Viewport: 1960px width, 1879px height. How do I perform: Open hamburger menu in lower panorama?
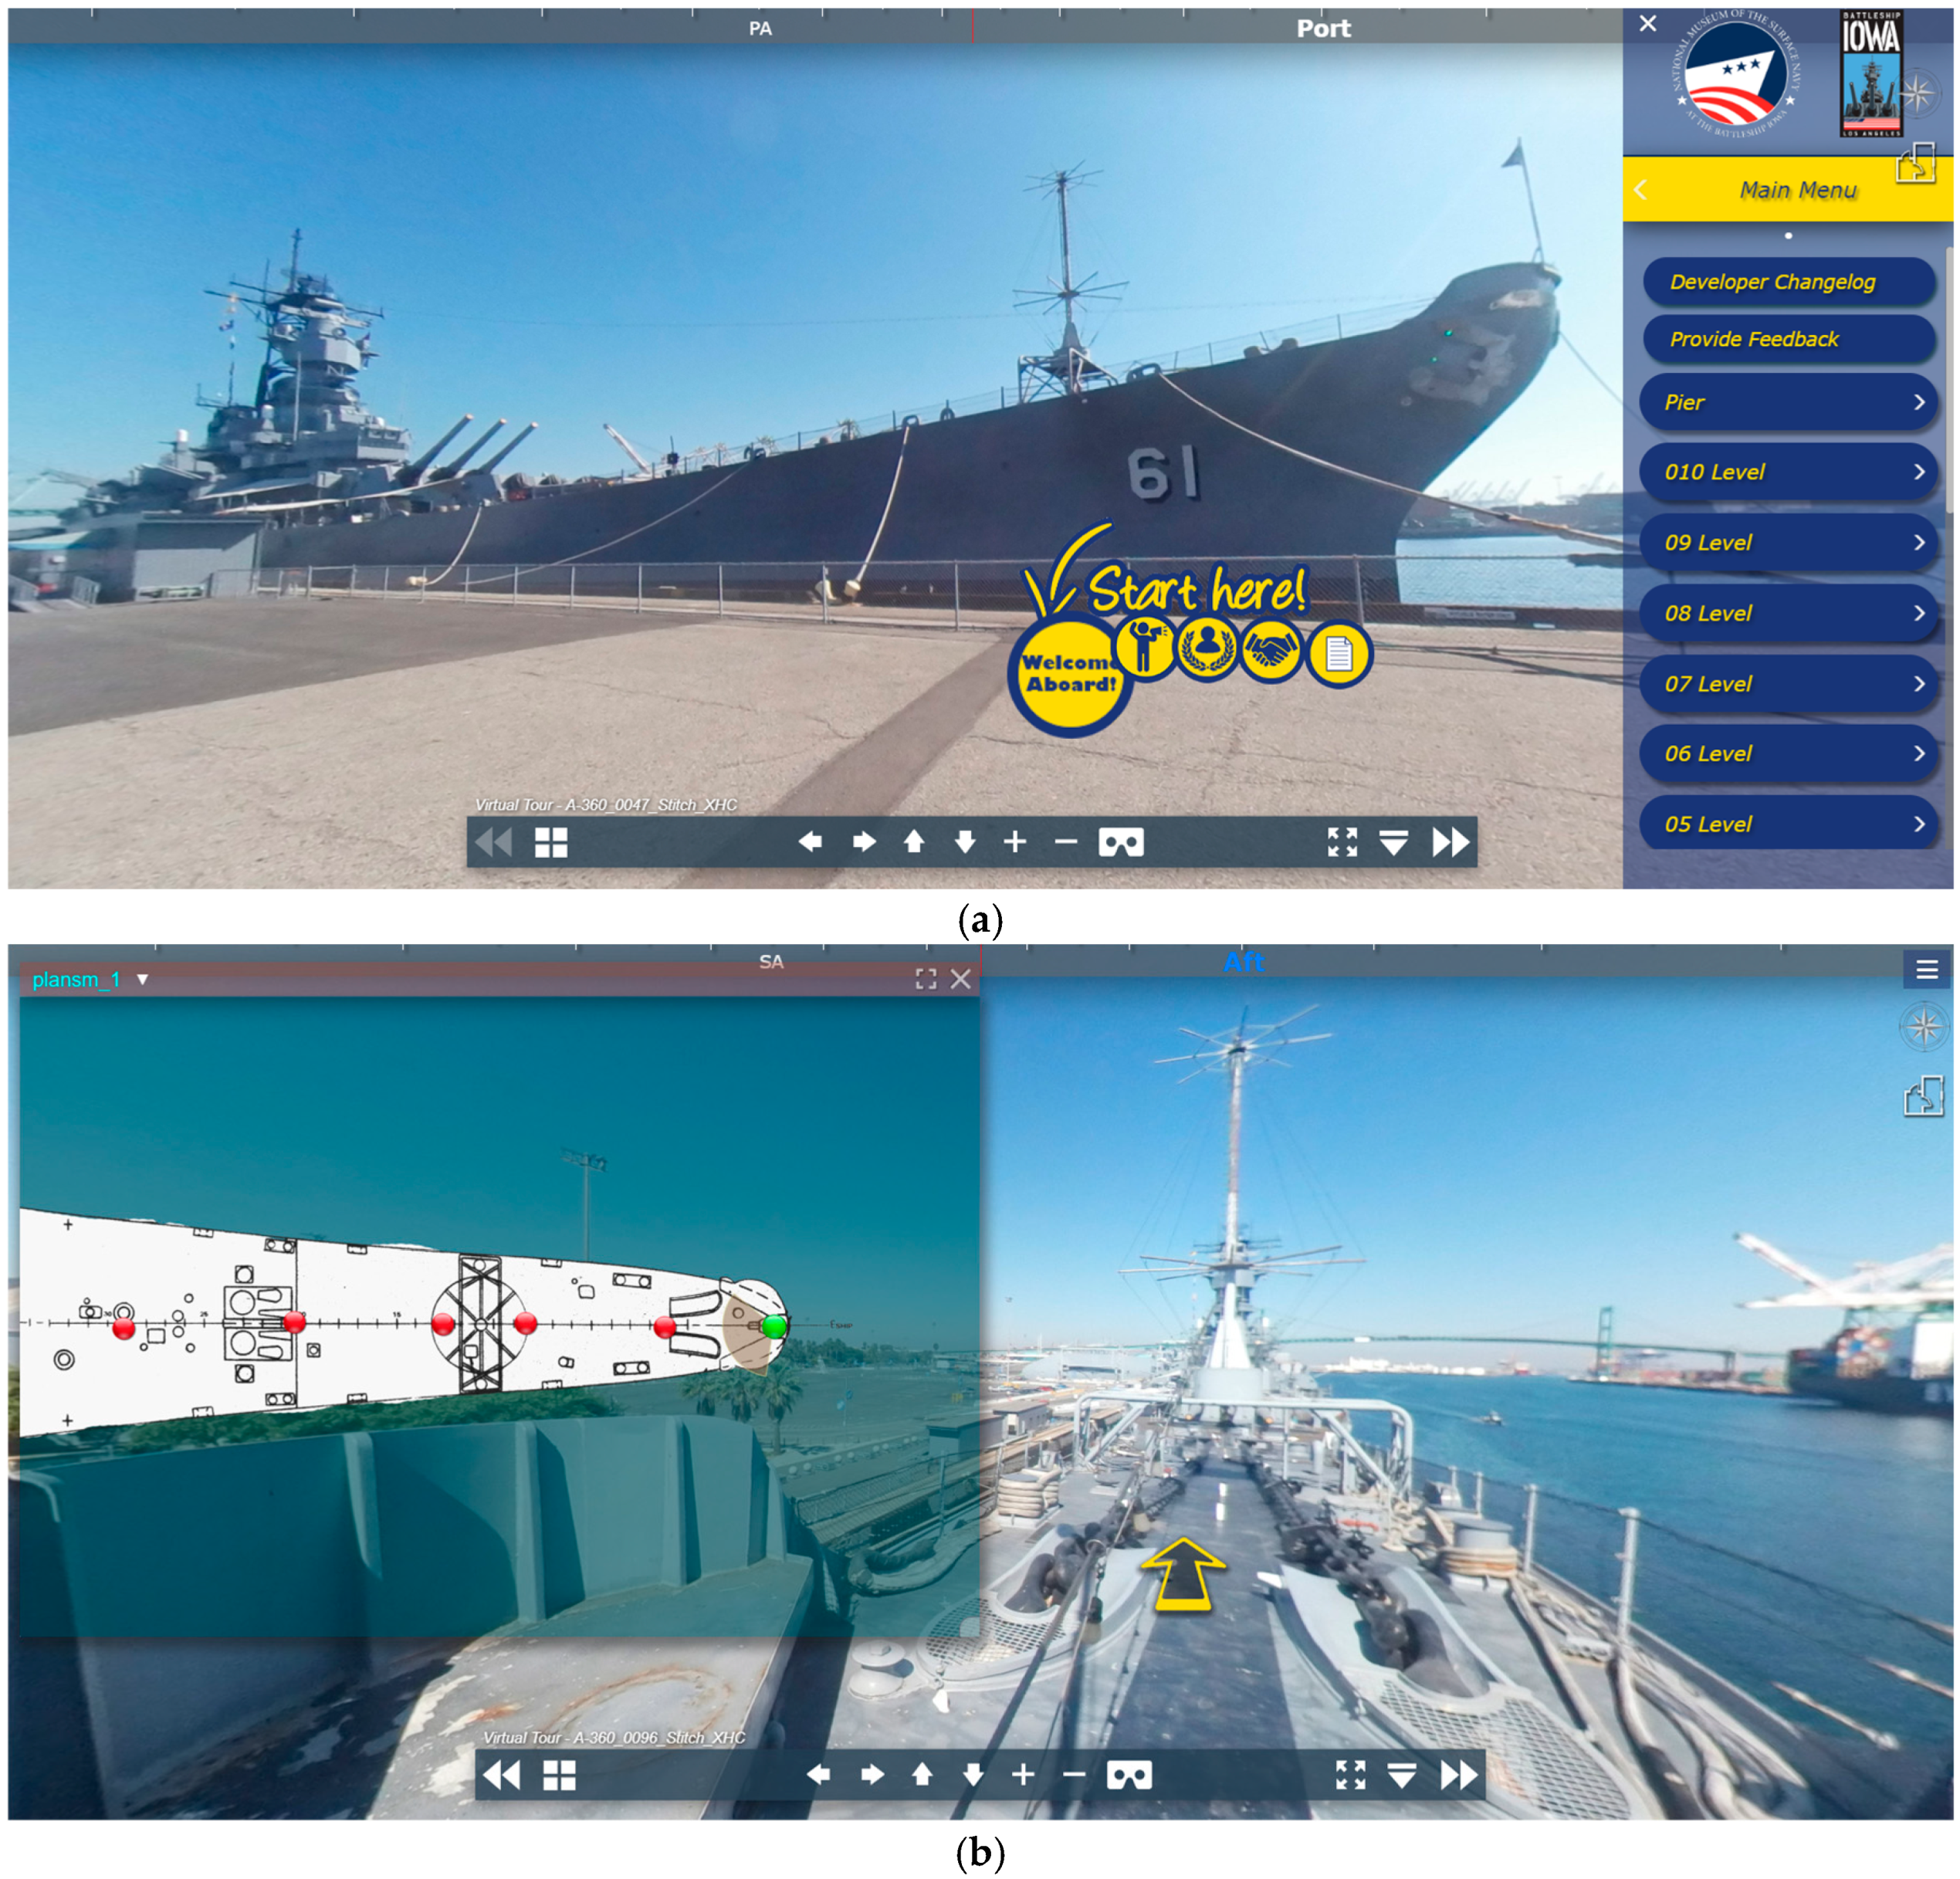(1926, 969)
